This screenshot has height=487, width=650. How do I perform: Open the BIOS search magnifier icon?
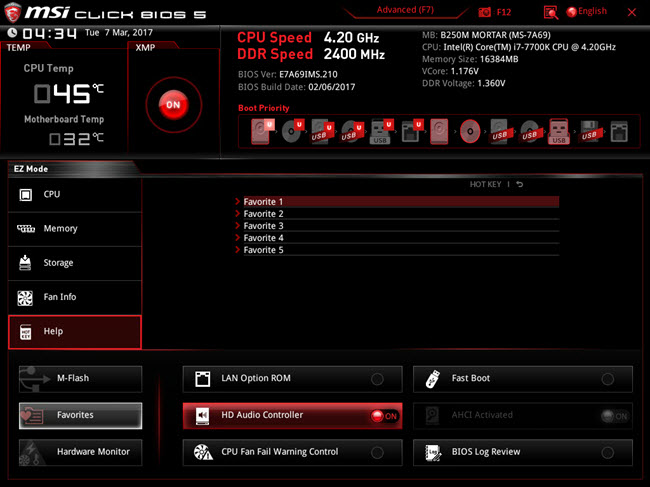[551, 12]
